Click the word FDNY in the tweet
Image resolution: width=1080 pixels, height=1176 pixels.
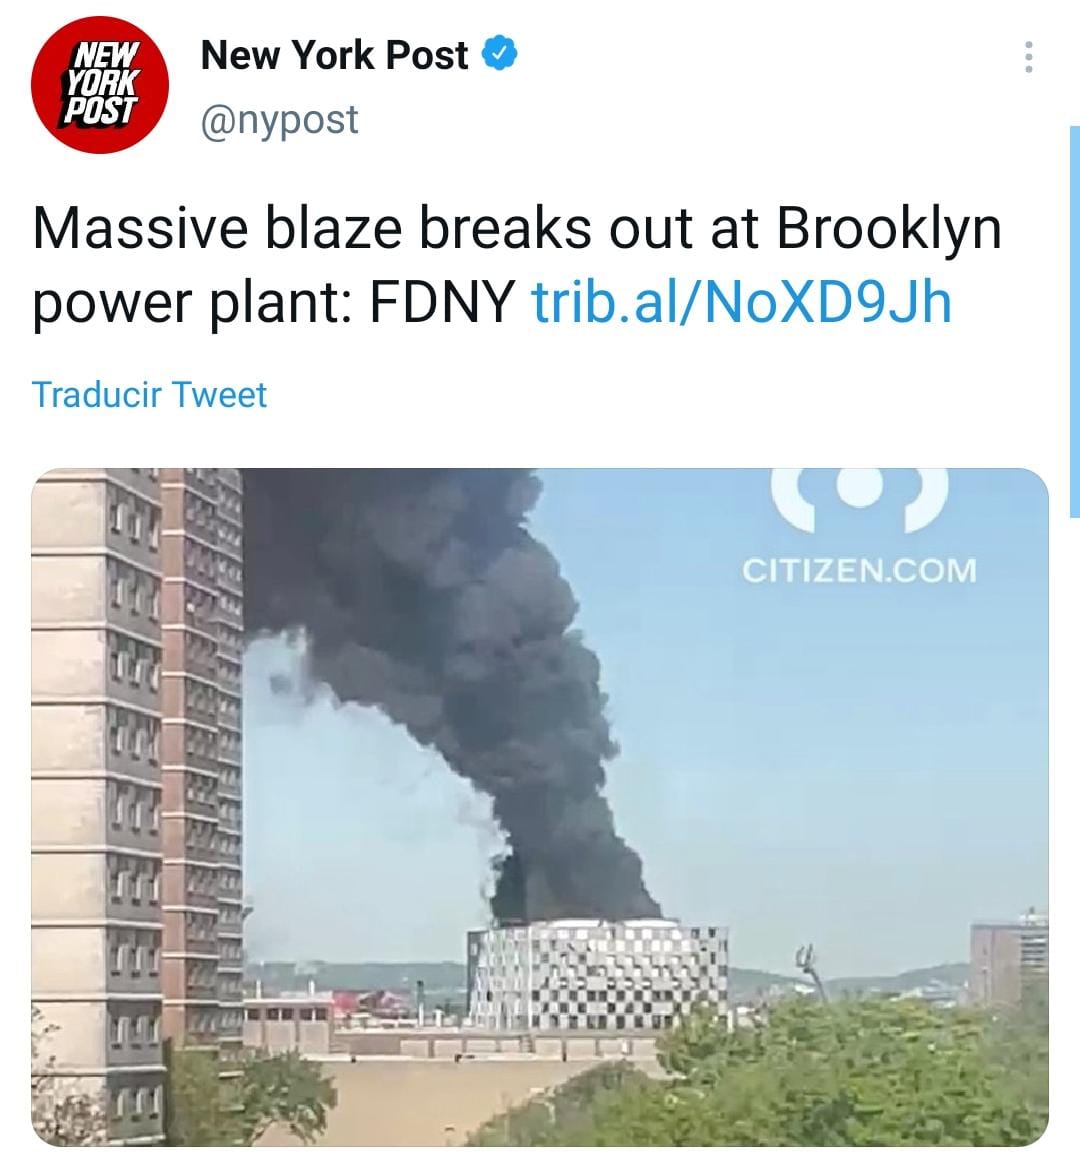[x=441, y=302]
